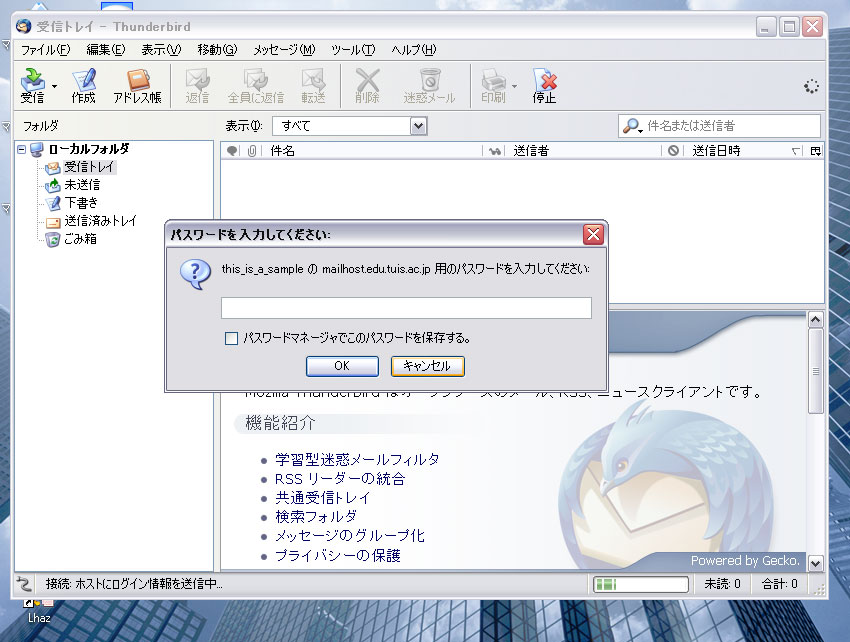Select the 受信トレイ inbox folder
The image size is (850, 642).
[89, 166]
